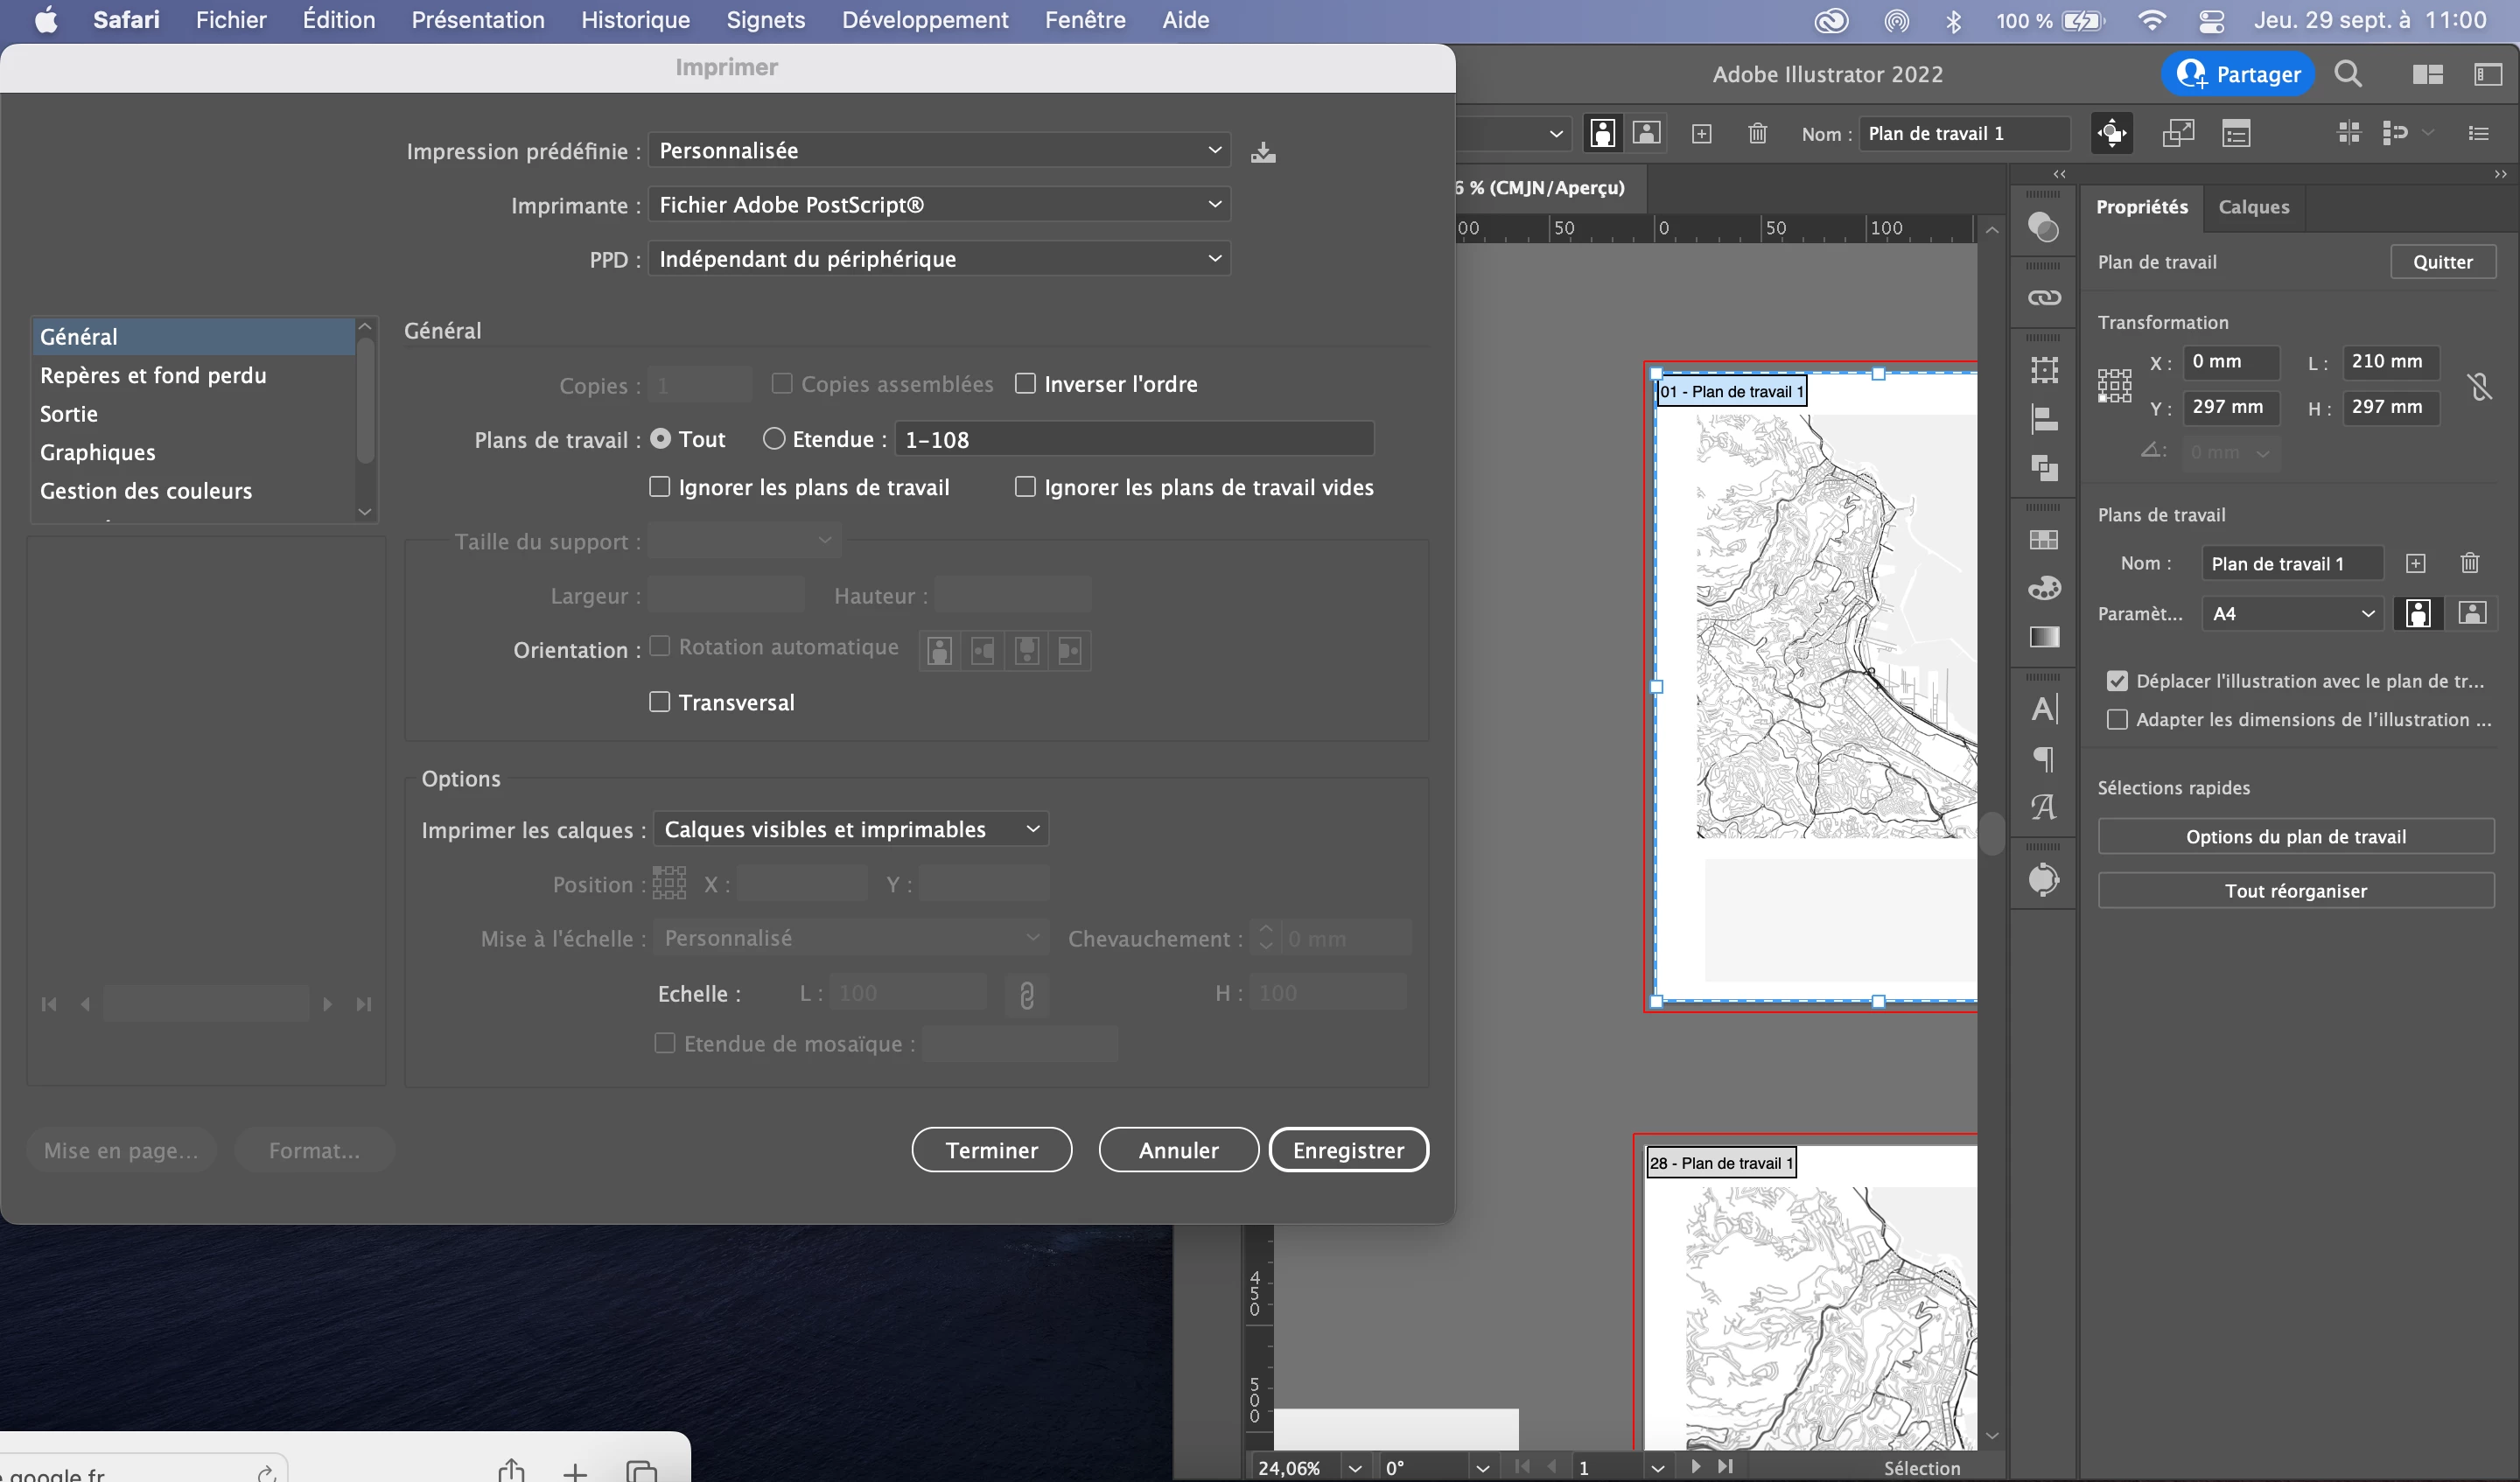The height and width of the screenshot is (1482, 2520).
Task: Click the Illustrator search magnifier icon
Action: pos(2348,74)
